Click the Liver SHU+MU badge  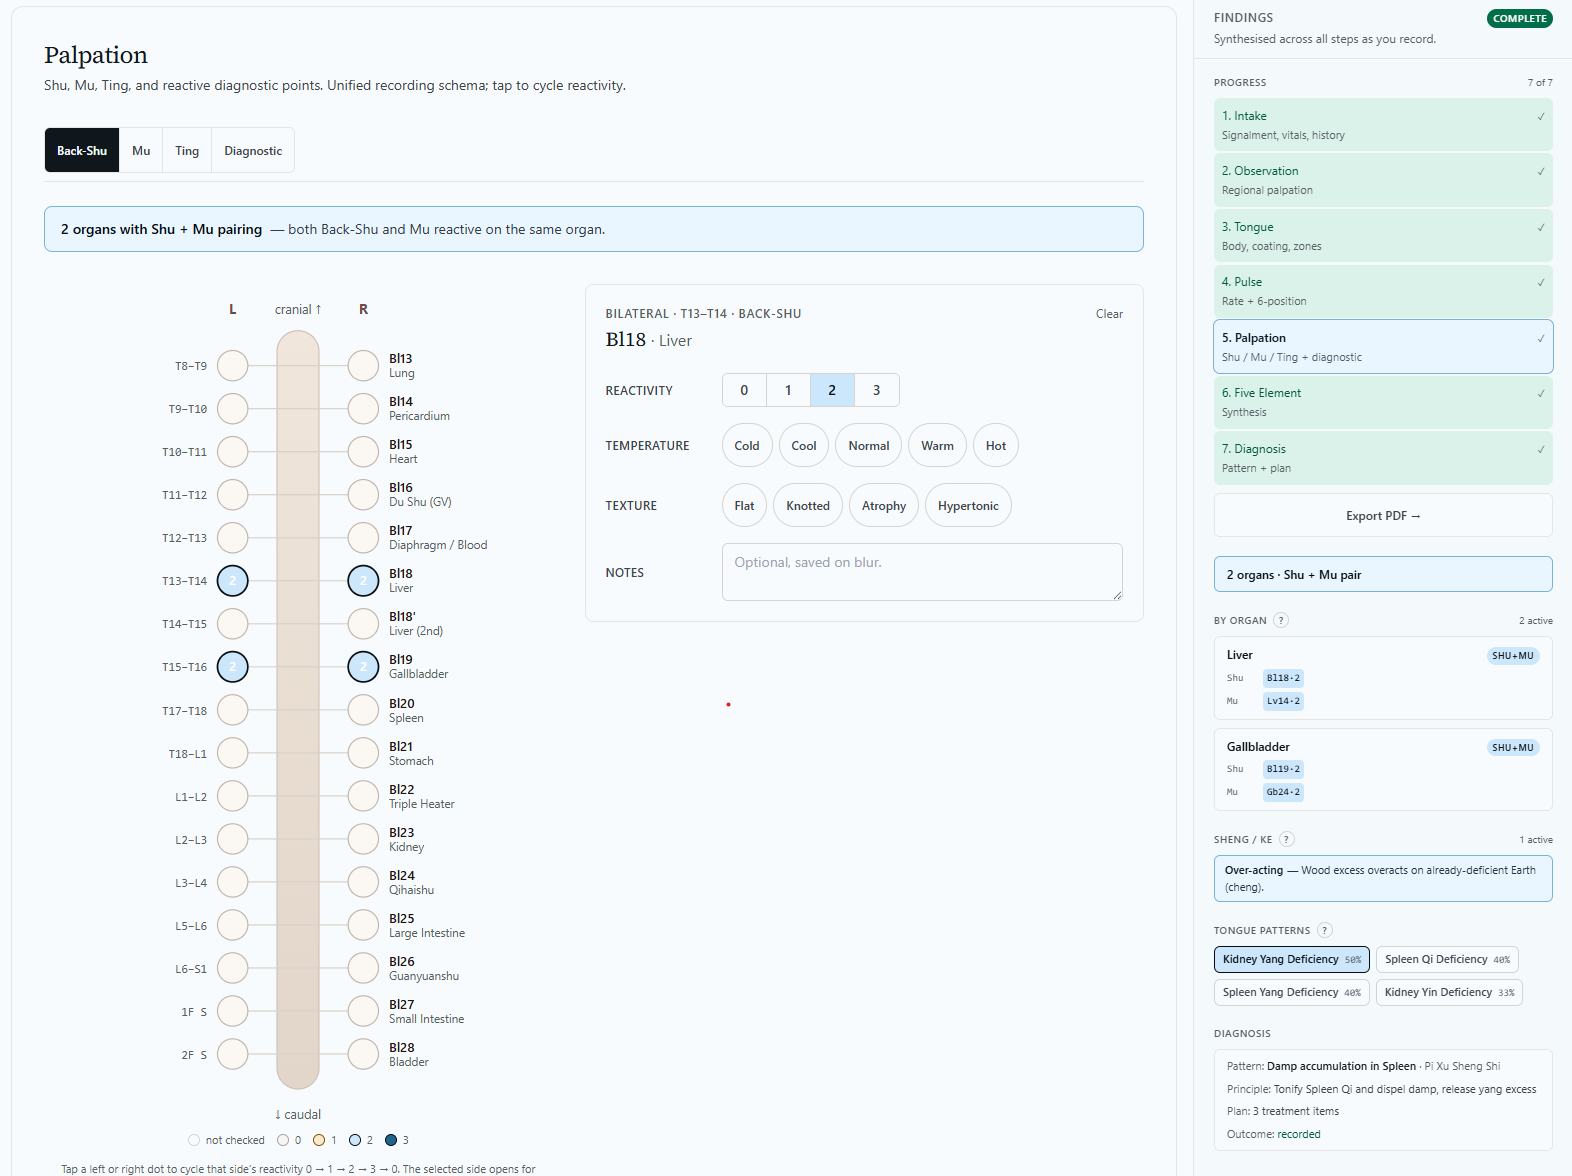tap(1513, 656)
